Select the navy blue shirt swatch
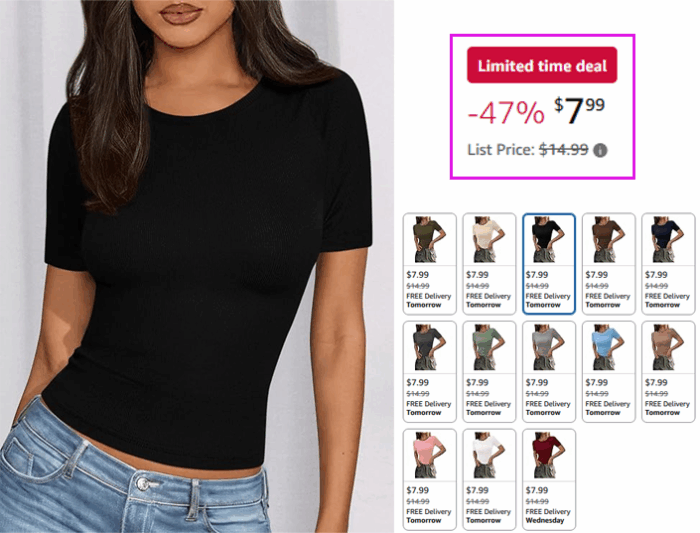Viewport: 700px width, 533px height. [x=668, y=264]
